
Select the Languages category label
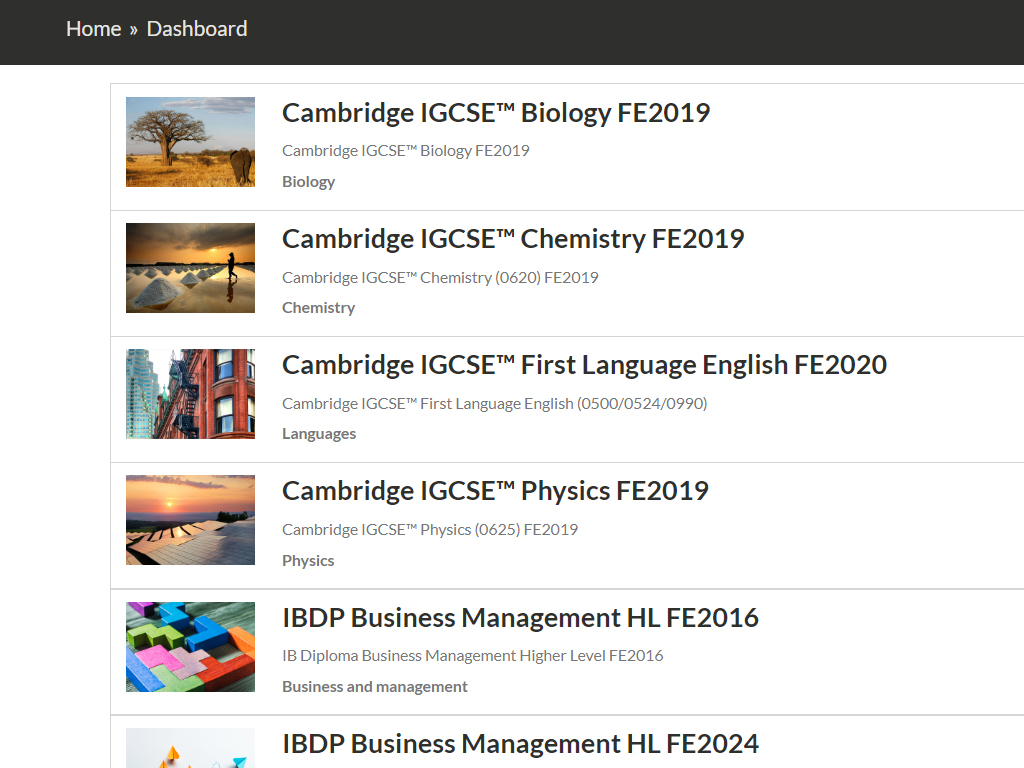tap(319, 434)
